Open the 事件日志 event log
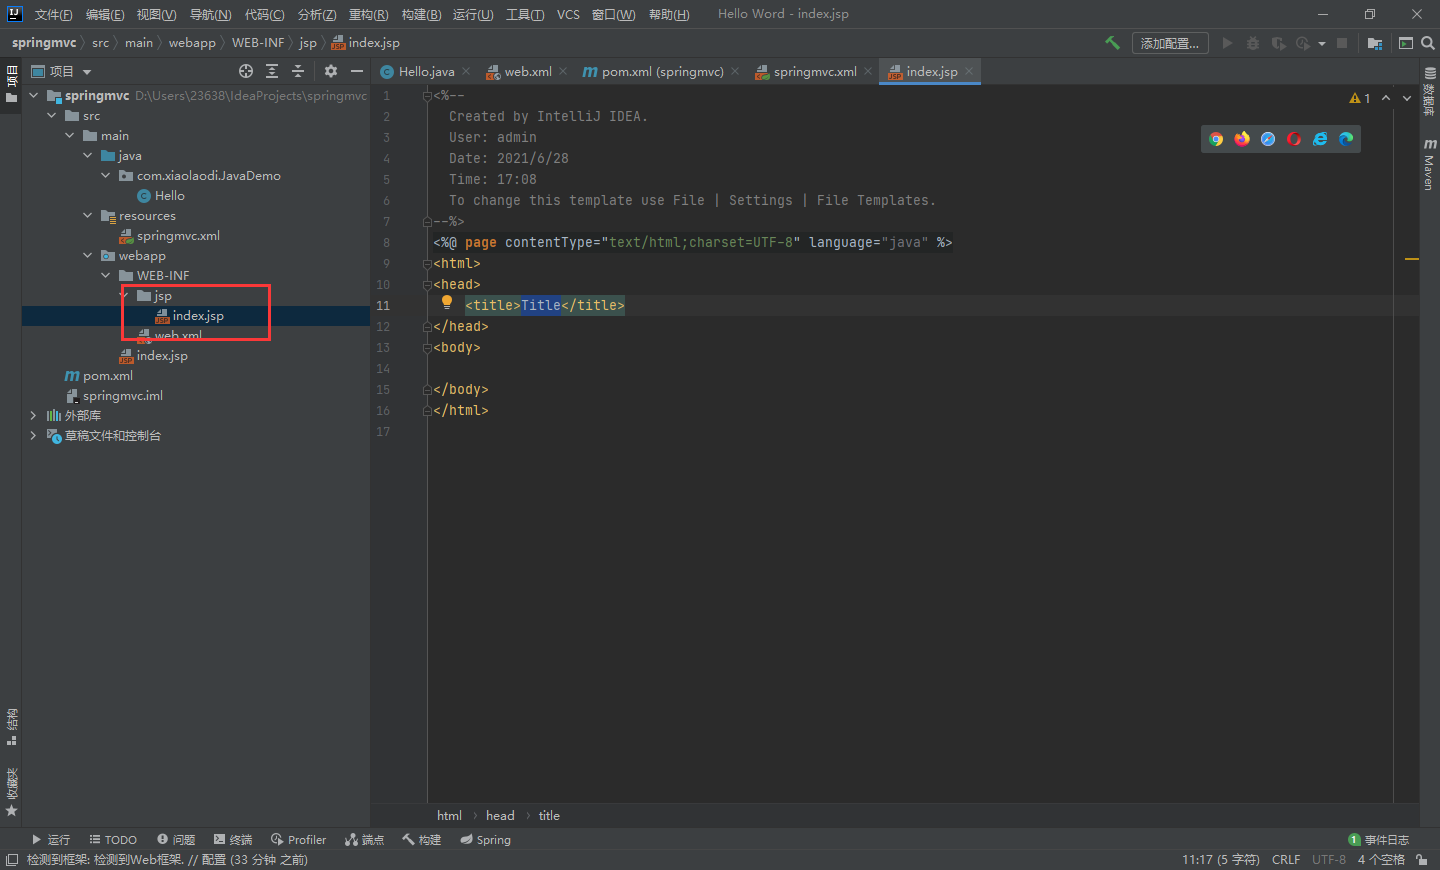Image resolution: width=1440 pixels, height=870 pixels. pyautogui.click(x=1379, y=840)
